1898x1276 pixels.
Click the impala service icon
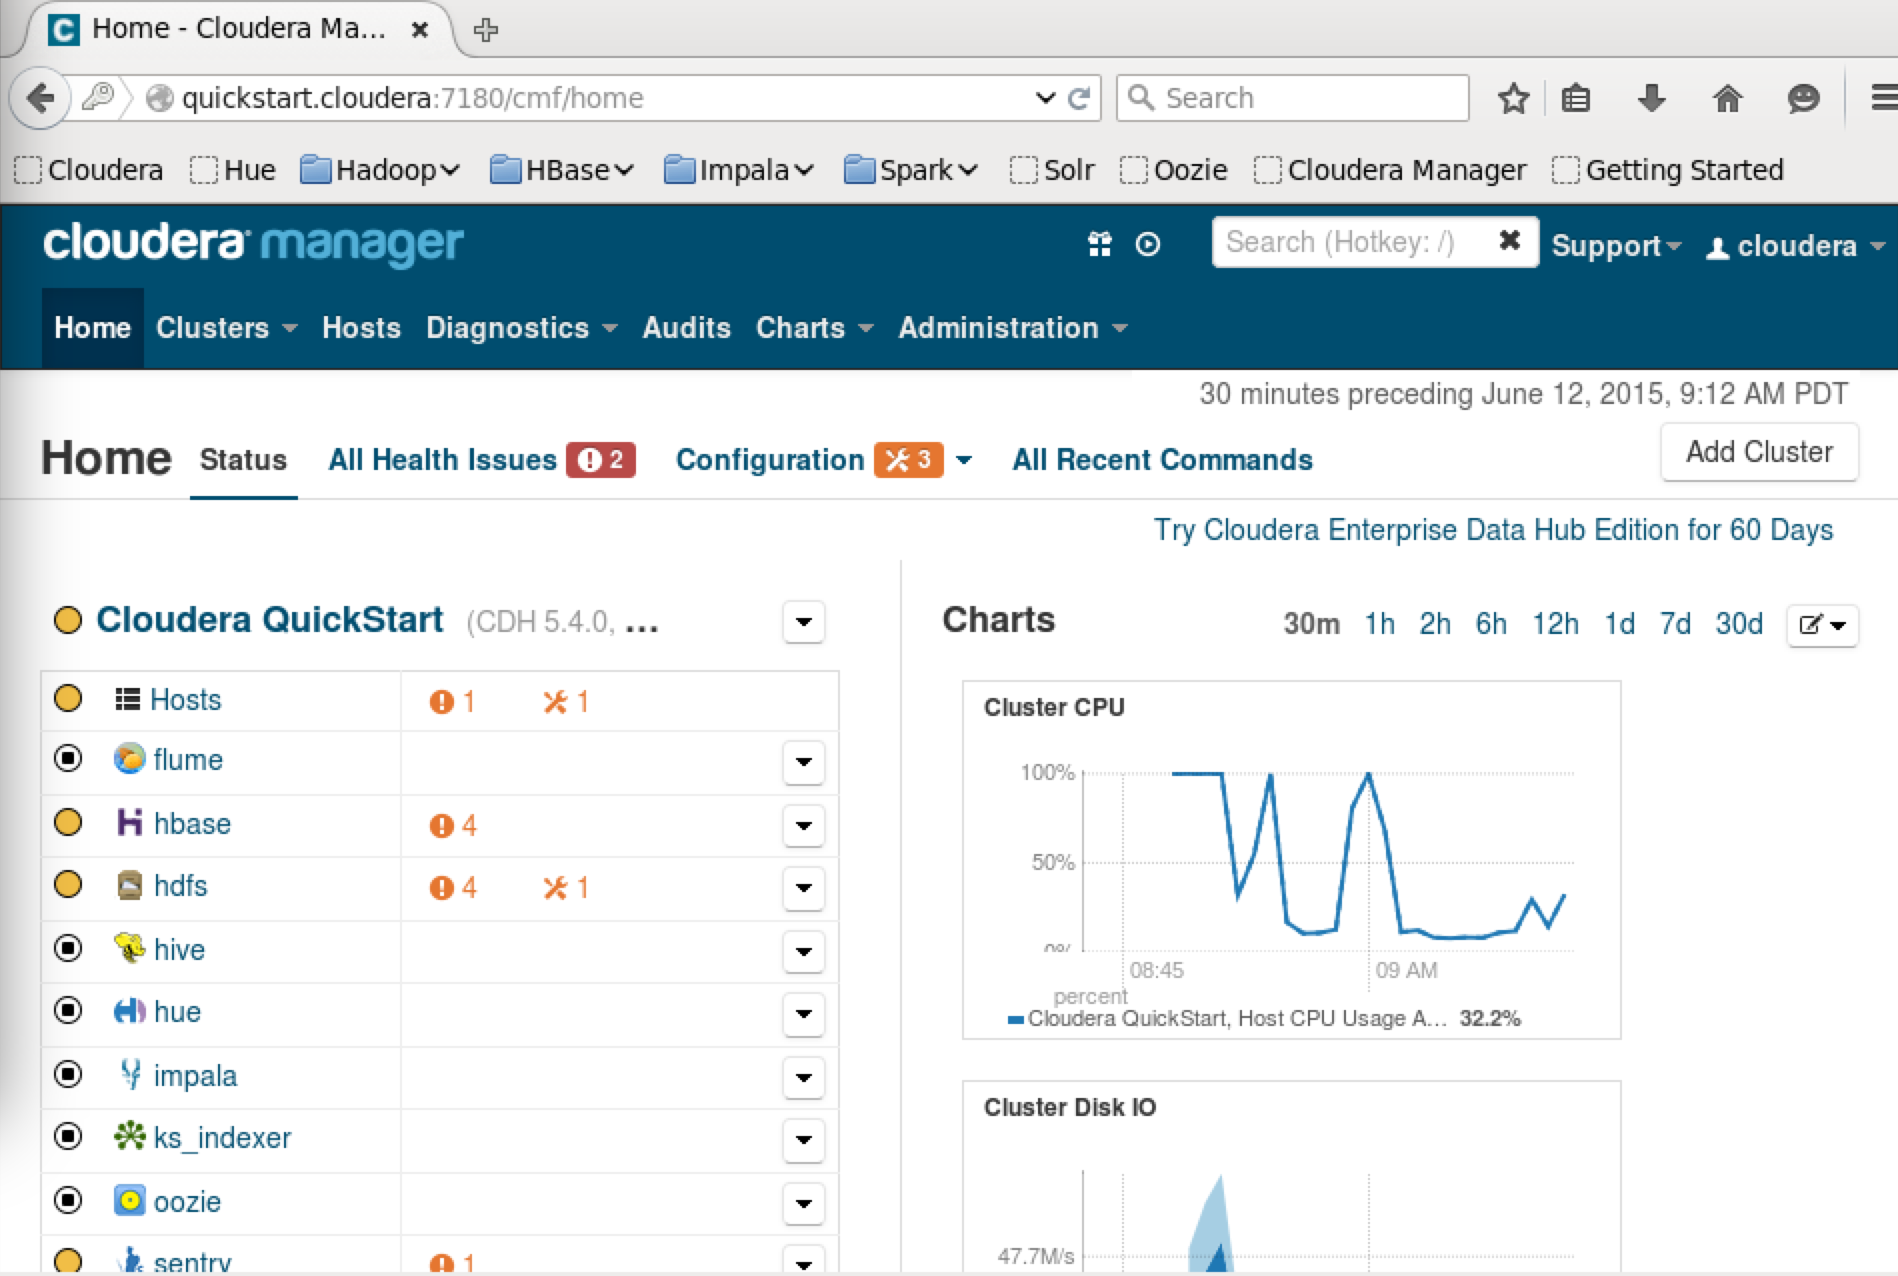(130, 1074)
